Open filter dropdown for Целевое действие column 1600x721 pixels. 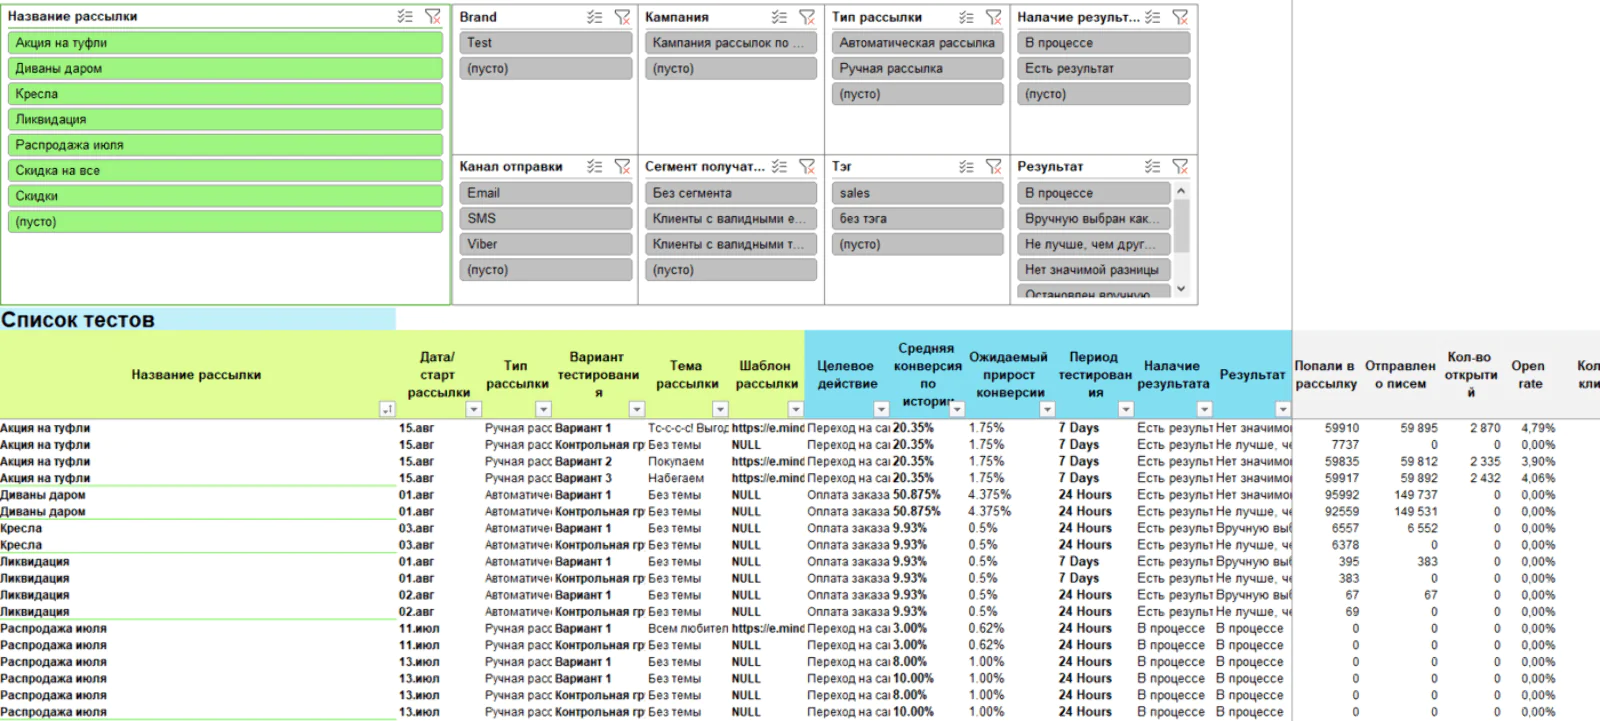click(881, 409)
